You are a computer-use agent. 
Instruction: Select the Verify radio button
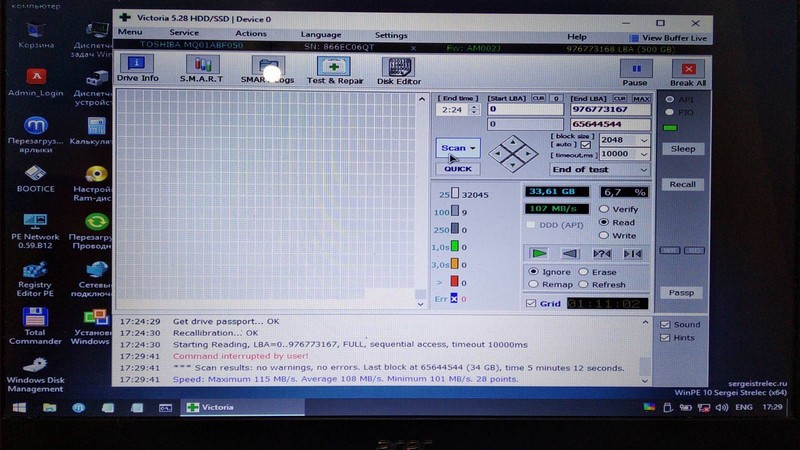pos(603,208)
